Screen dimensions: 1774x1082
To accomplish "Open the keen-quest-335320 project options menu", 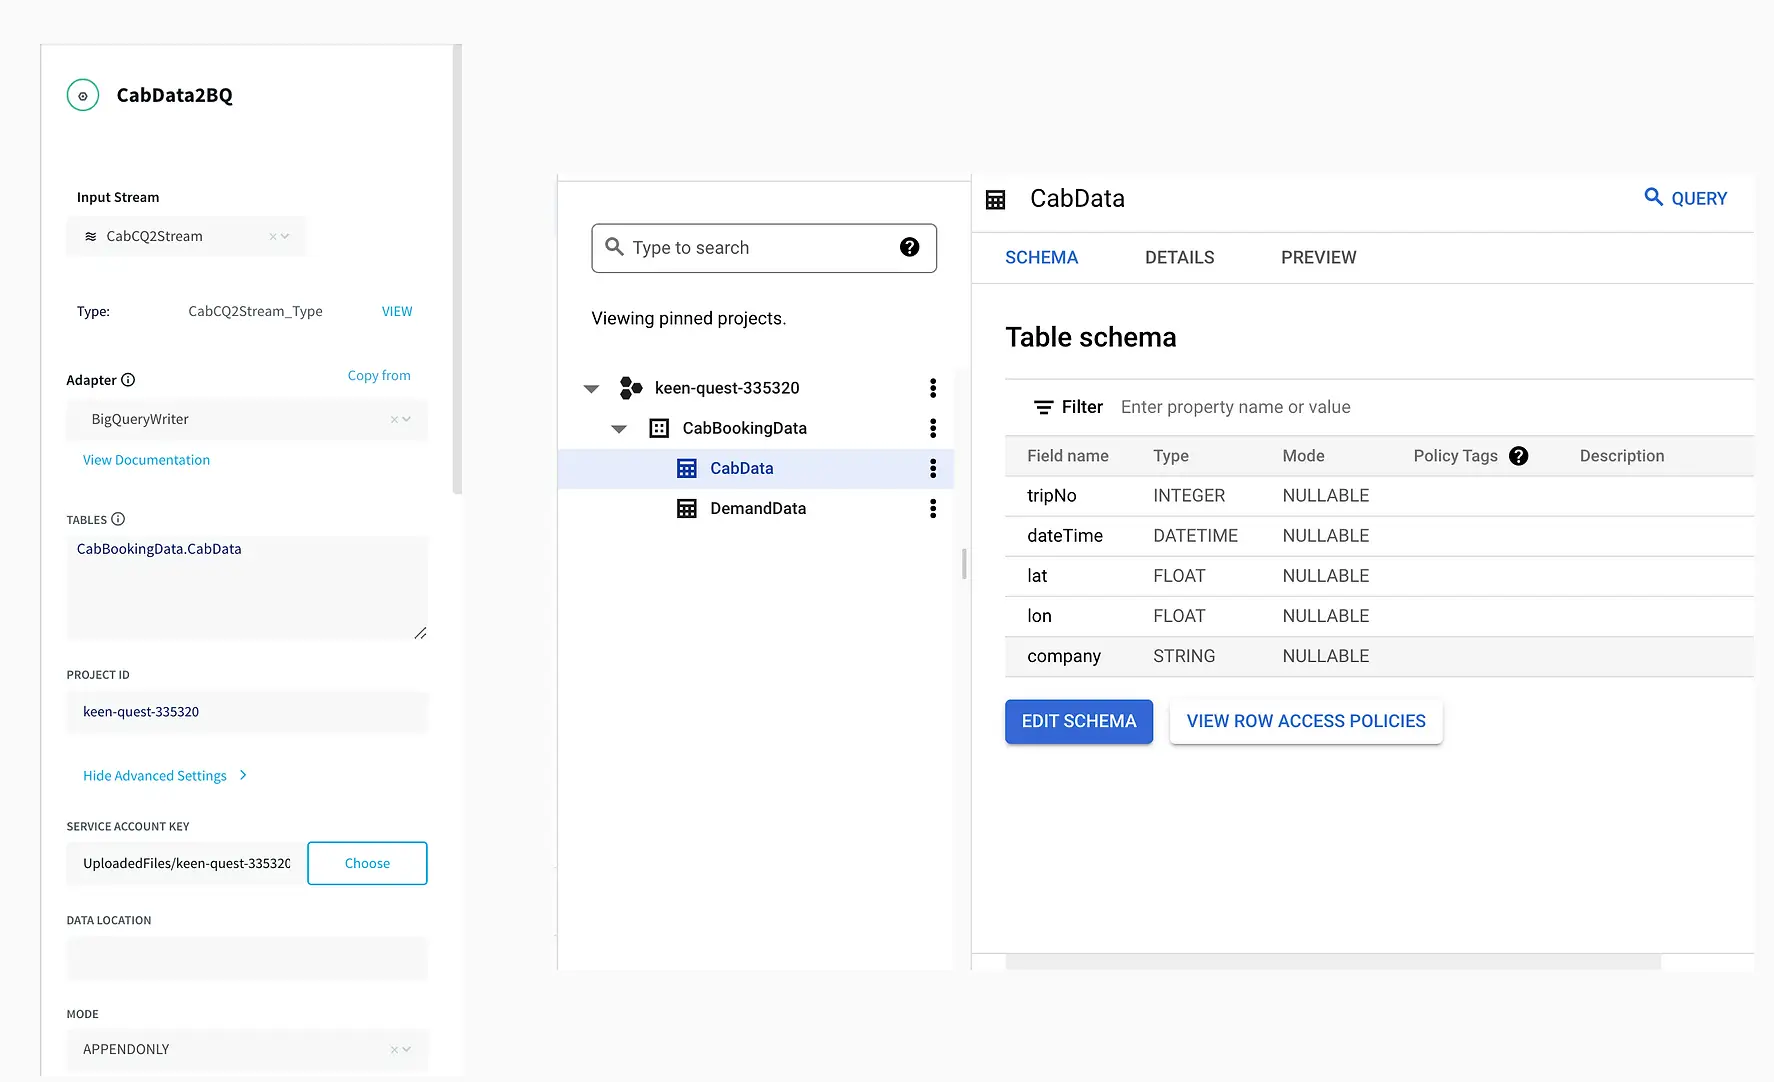I will 932,388.
